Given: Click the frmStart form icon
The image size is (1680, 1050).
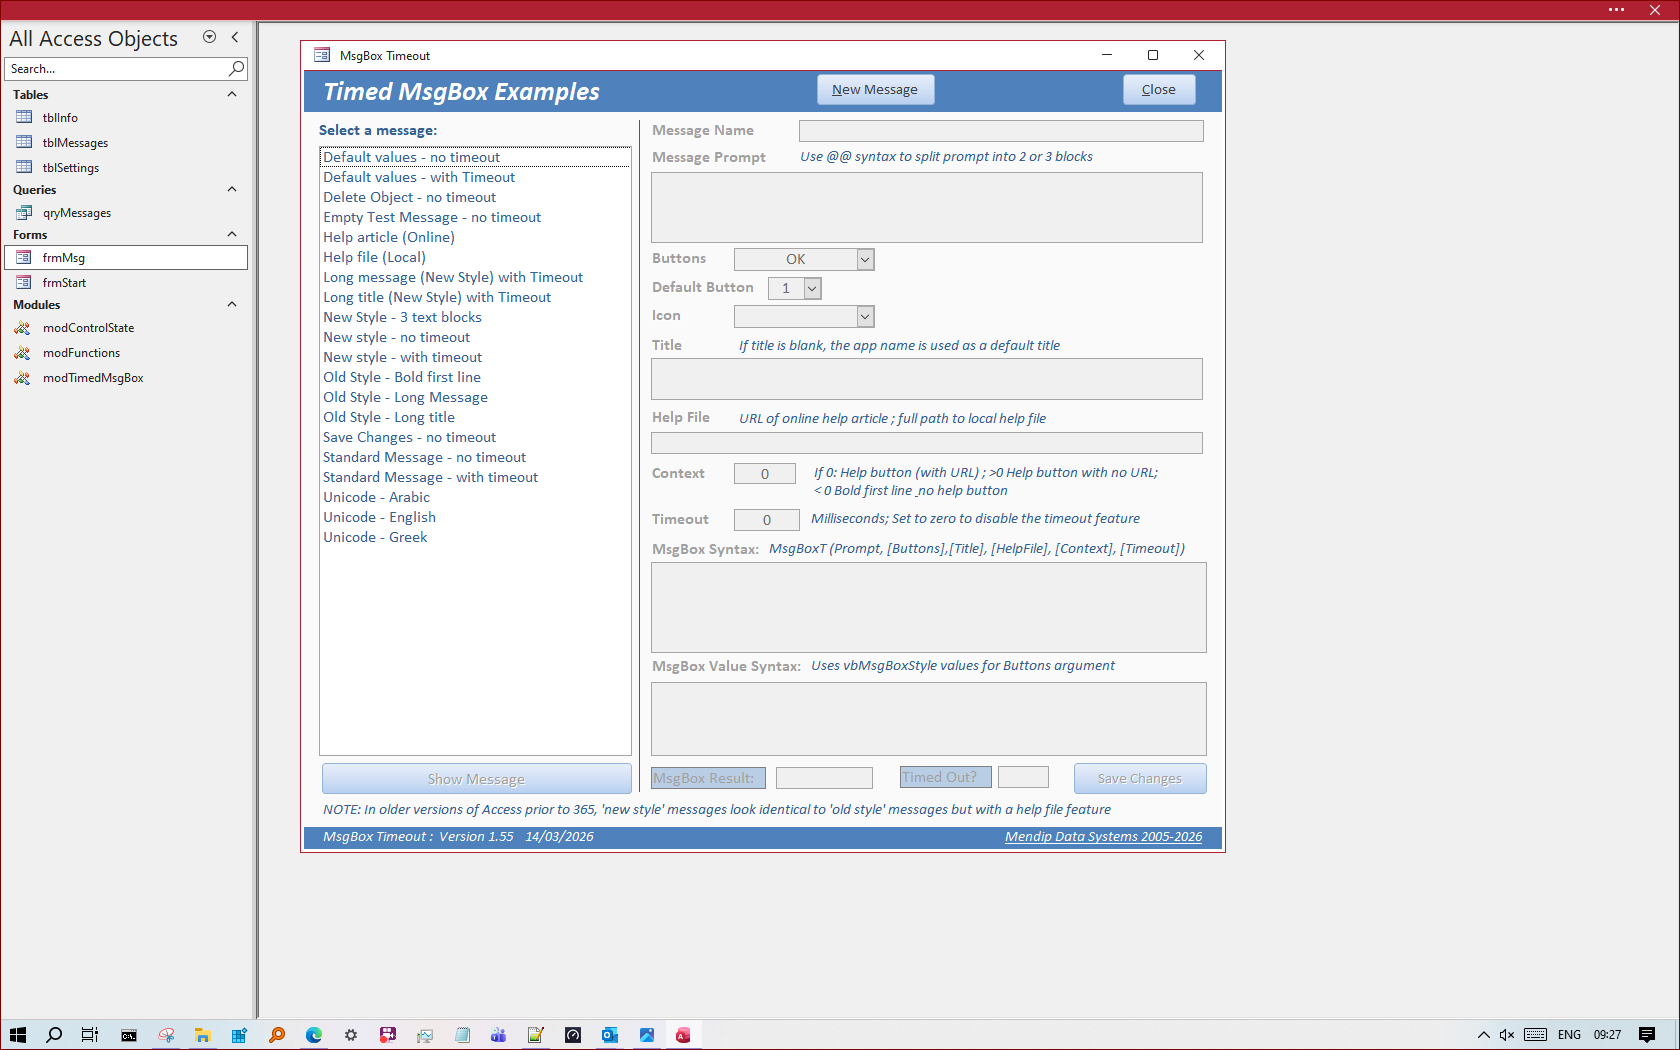Looking at the screenshot, I should coord(24,282).
